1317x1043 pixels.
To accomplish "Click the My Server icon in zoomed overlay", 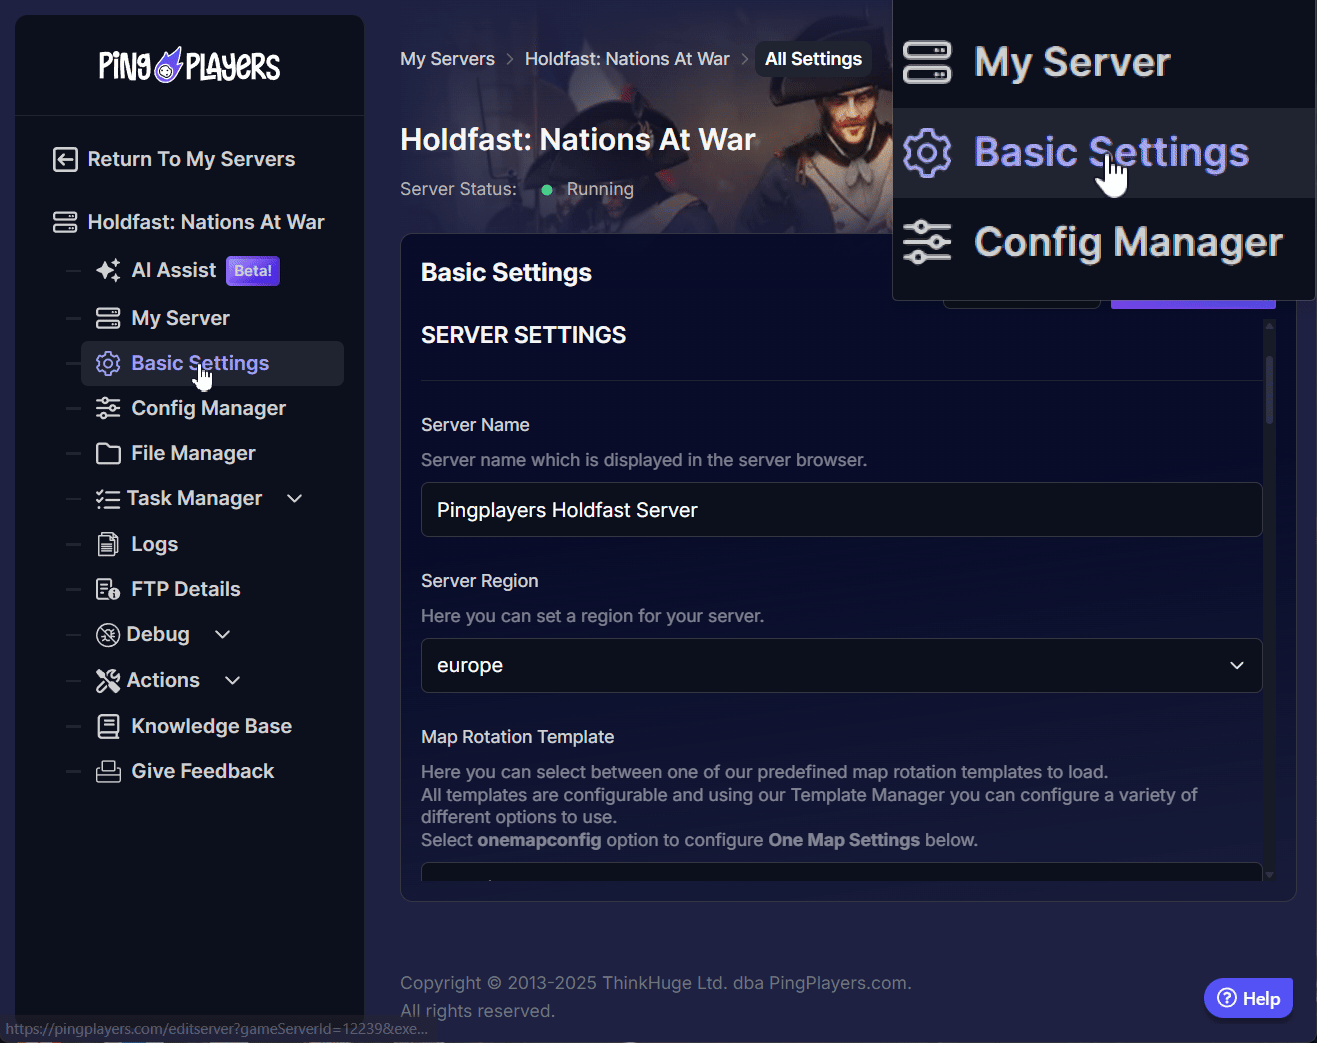I will pyautogui.click(x=927, y=62).
